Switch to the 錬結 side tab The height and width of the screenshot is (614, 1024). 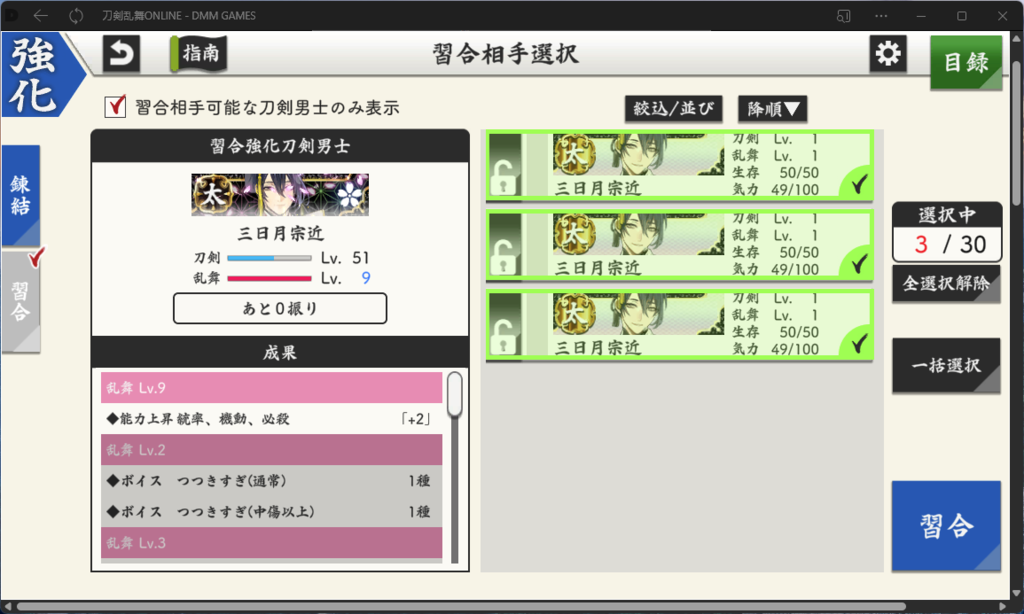point(21,195)
